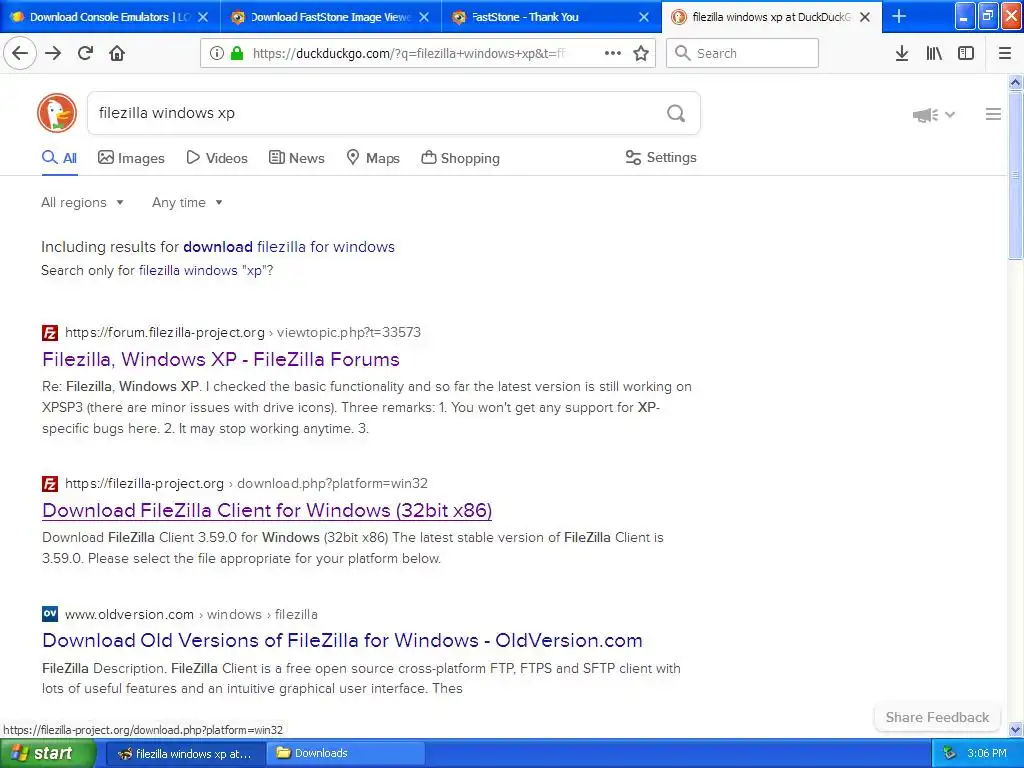Open DuckDuckGo search Settings
1024x768 pixels.
click(x=661, y=157)
